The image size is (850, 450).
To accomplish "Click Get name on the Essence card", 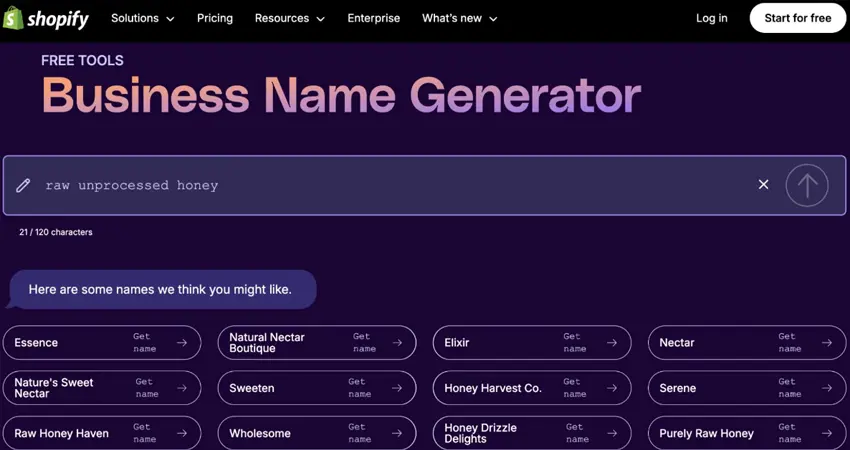I will coord(145,343).
